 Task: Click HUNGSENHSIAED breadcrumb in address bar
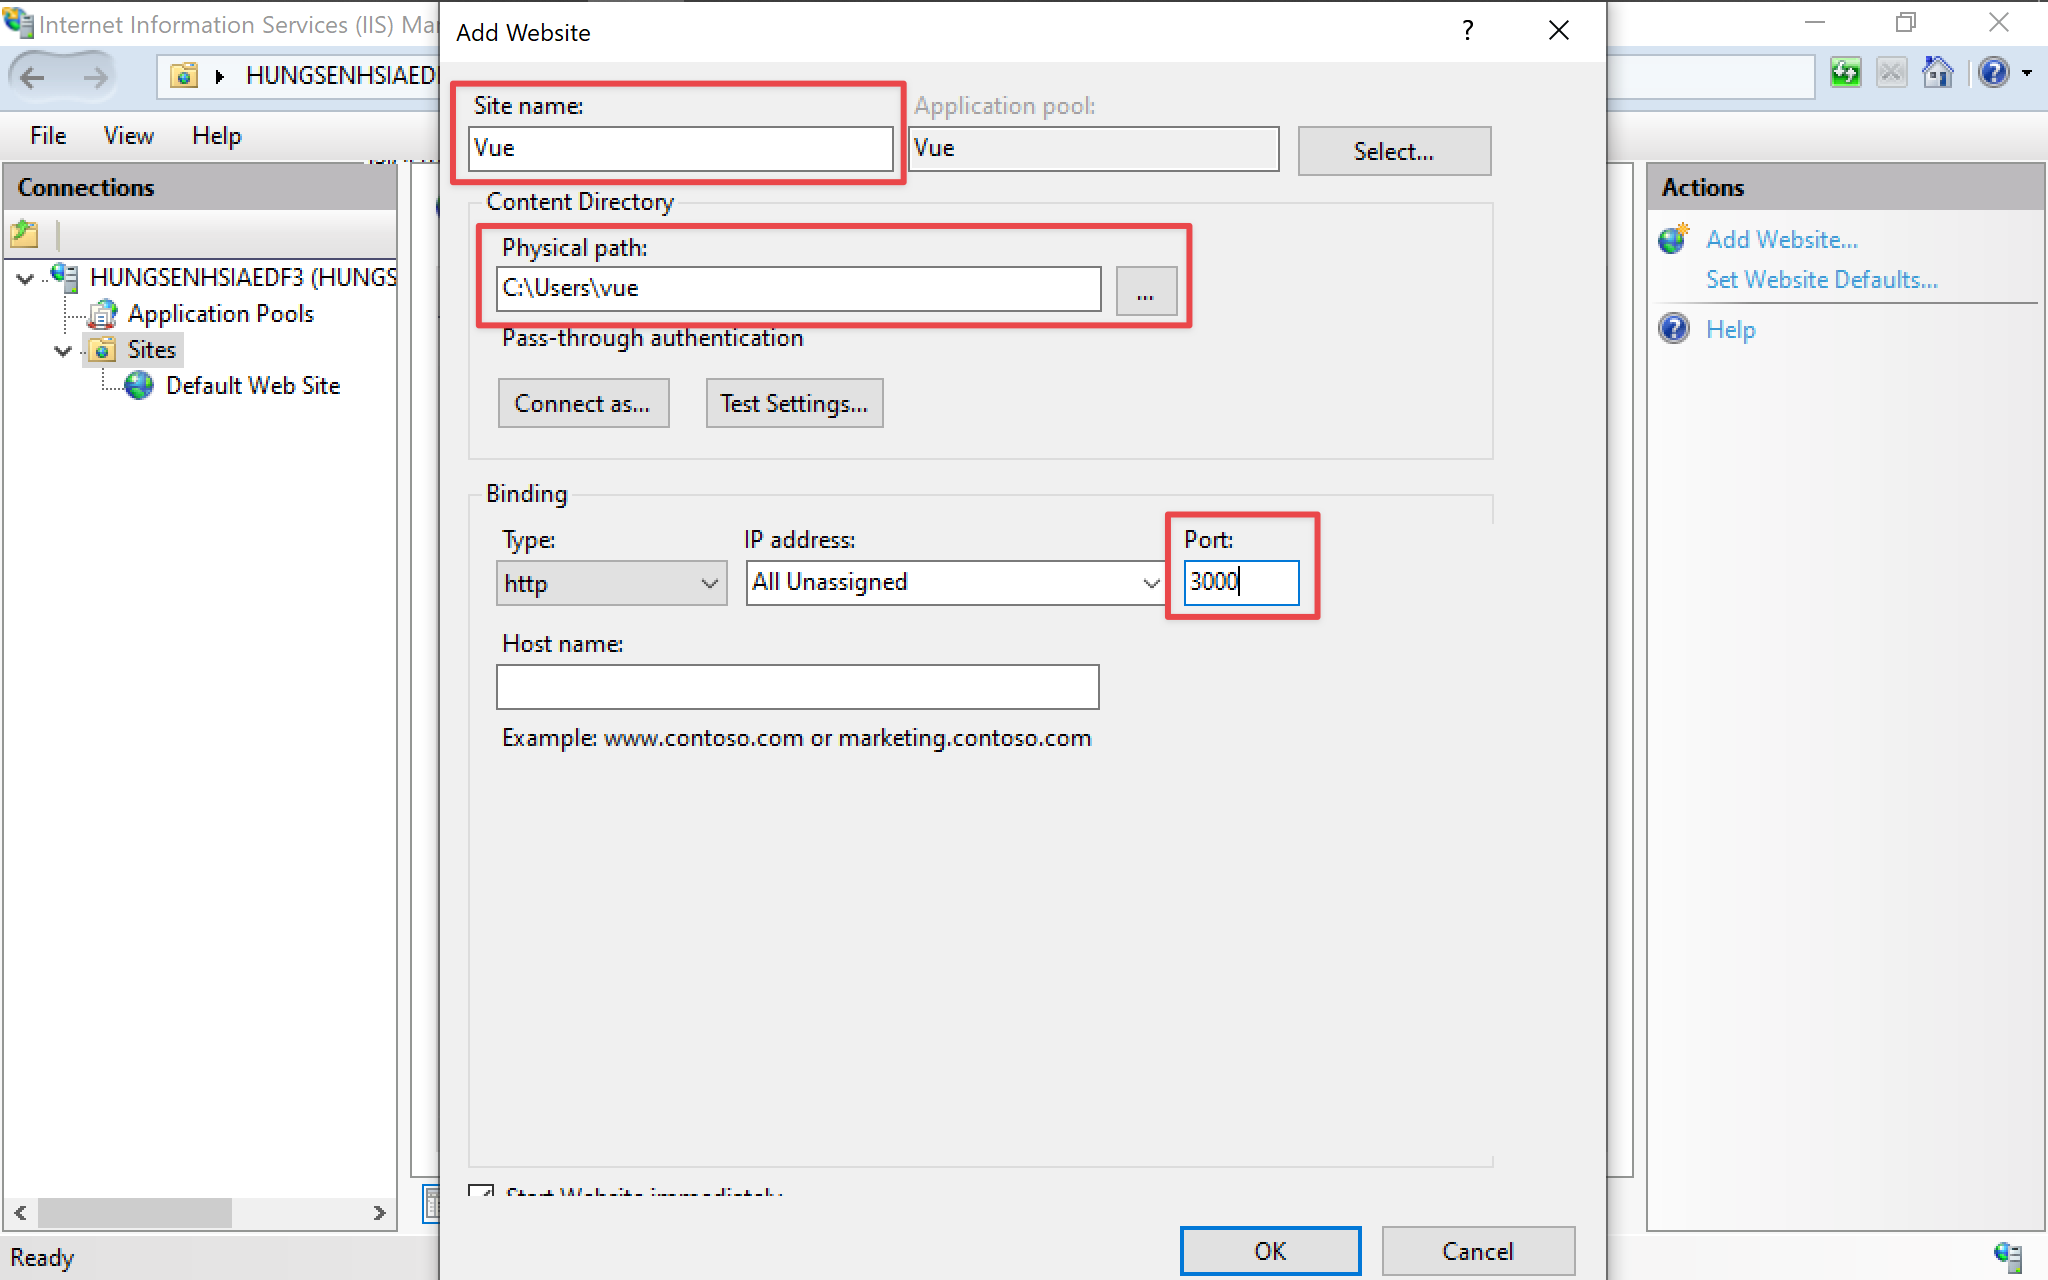tap(340, 76)
